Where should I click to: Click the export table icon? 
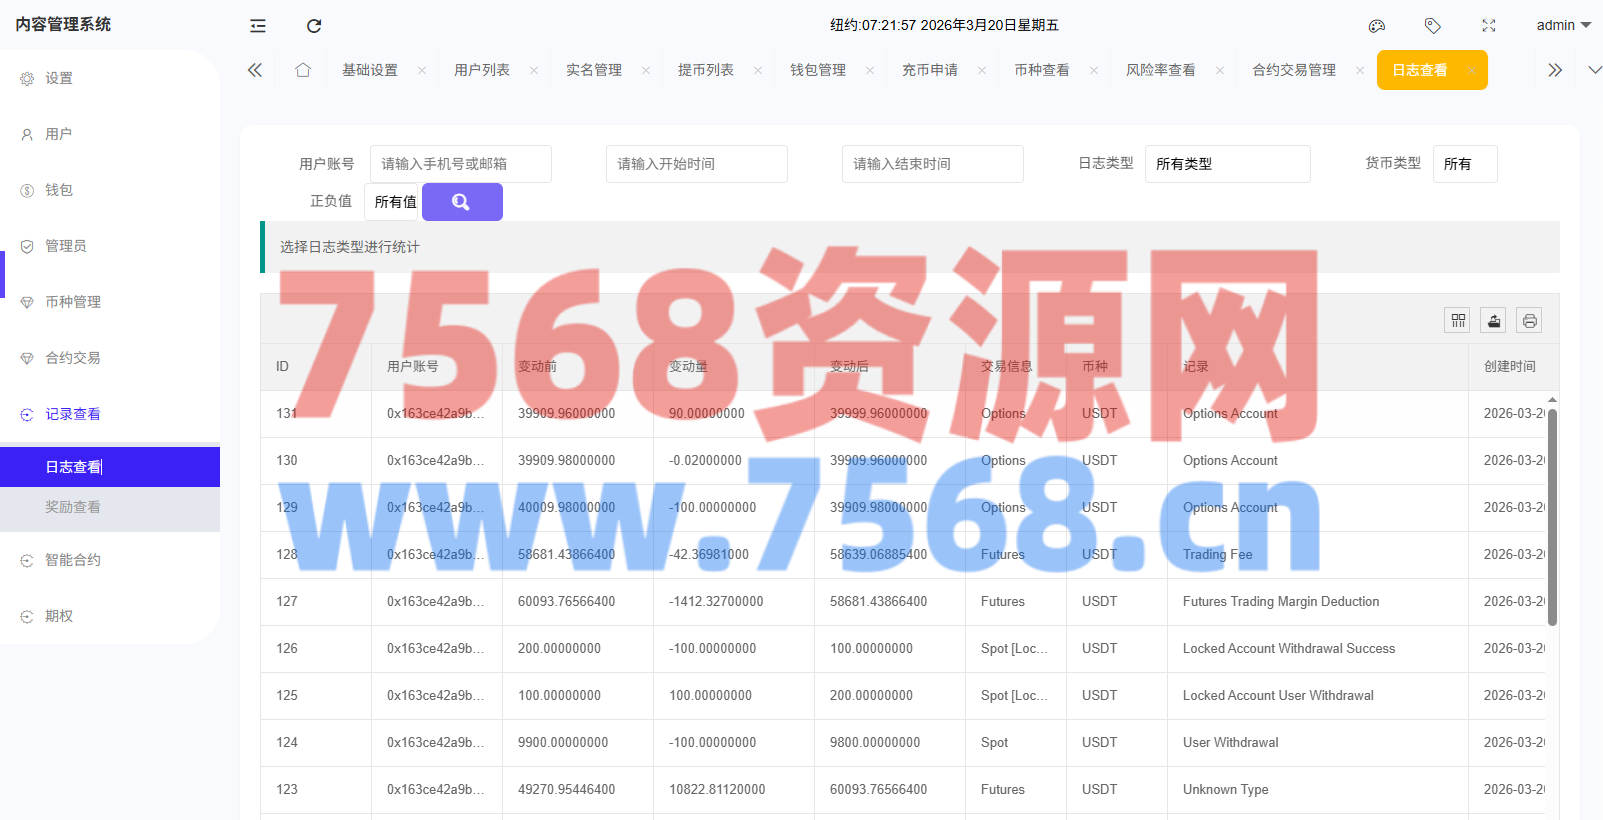coord(1494,320)
